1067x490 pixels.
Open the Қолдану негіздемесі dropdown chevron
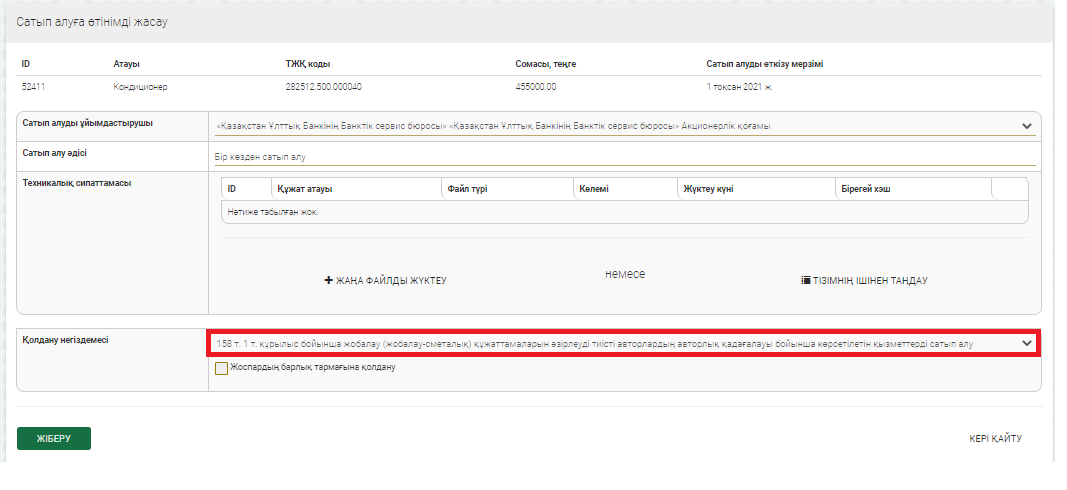[x=1026, y=343]
